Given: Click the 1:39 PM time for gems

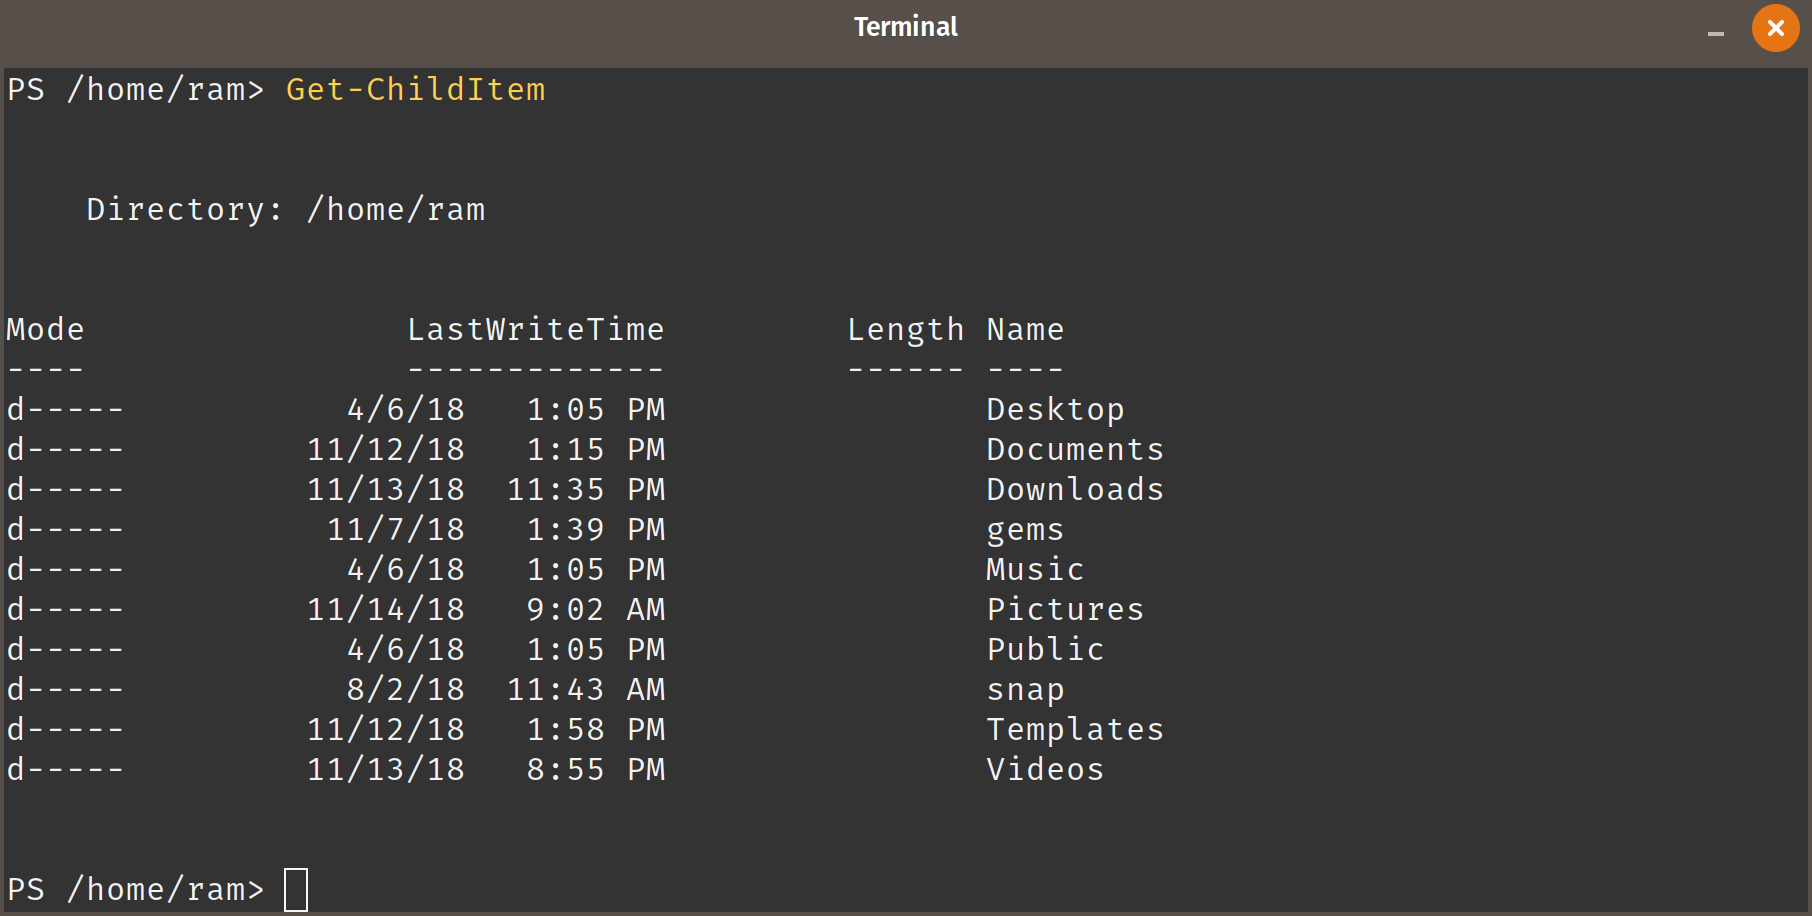Looking at the screenshot, I should coord(597,530).
